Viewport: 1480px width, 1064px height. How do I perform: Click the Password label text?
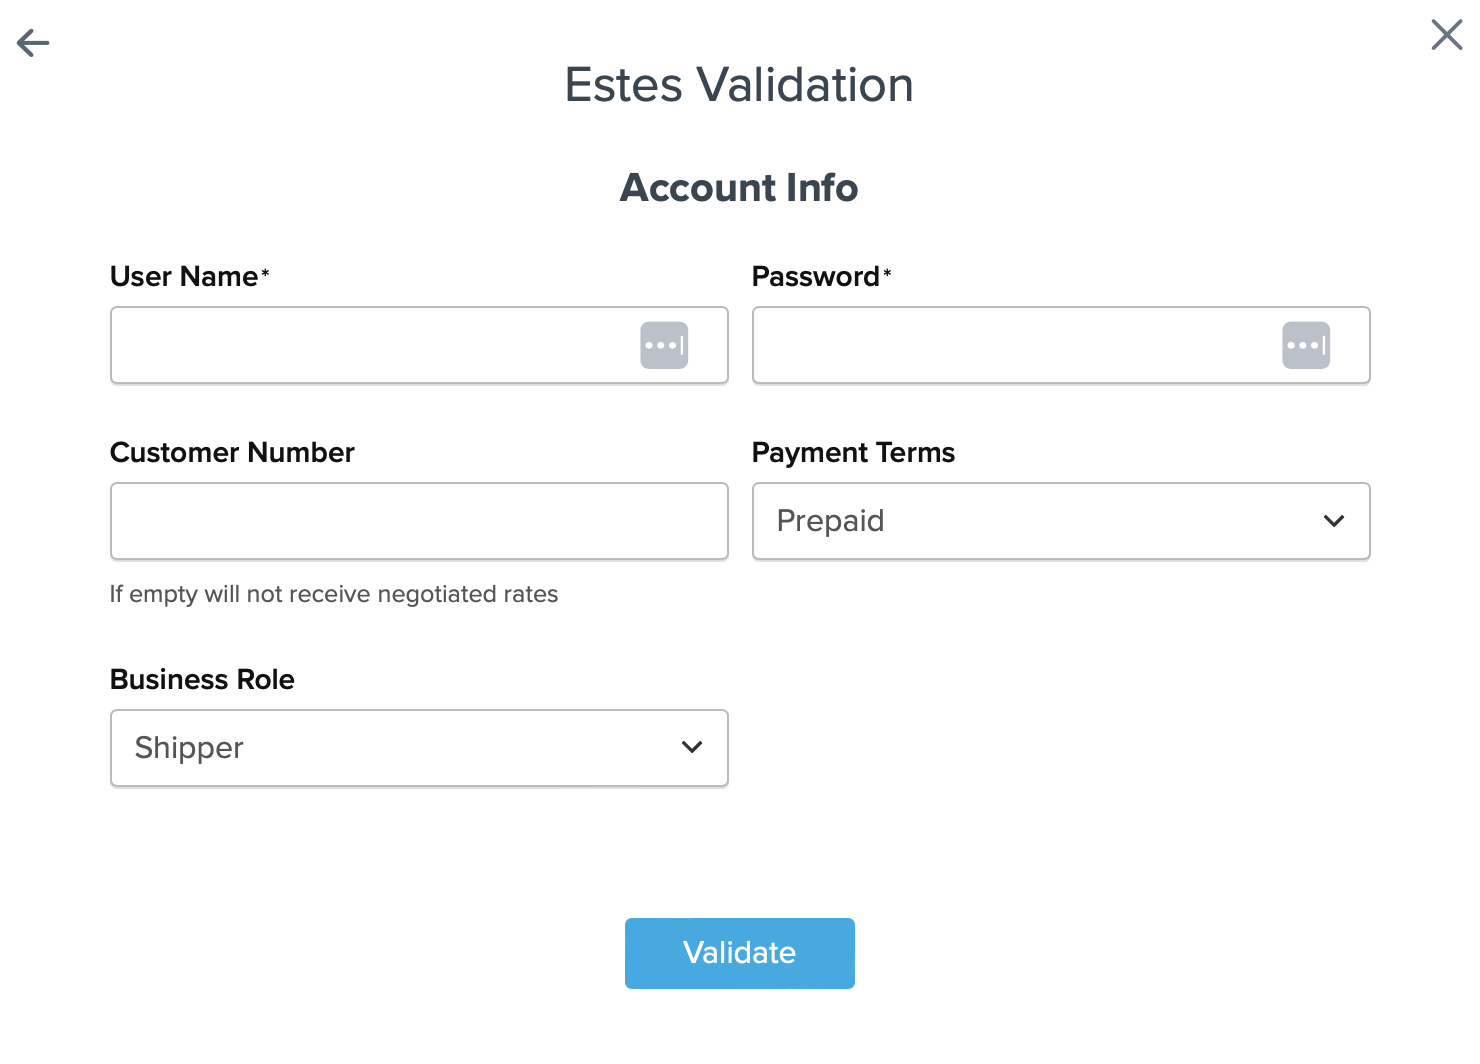pyautogui.click(x=816, y=277)
